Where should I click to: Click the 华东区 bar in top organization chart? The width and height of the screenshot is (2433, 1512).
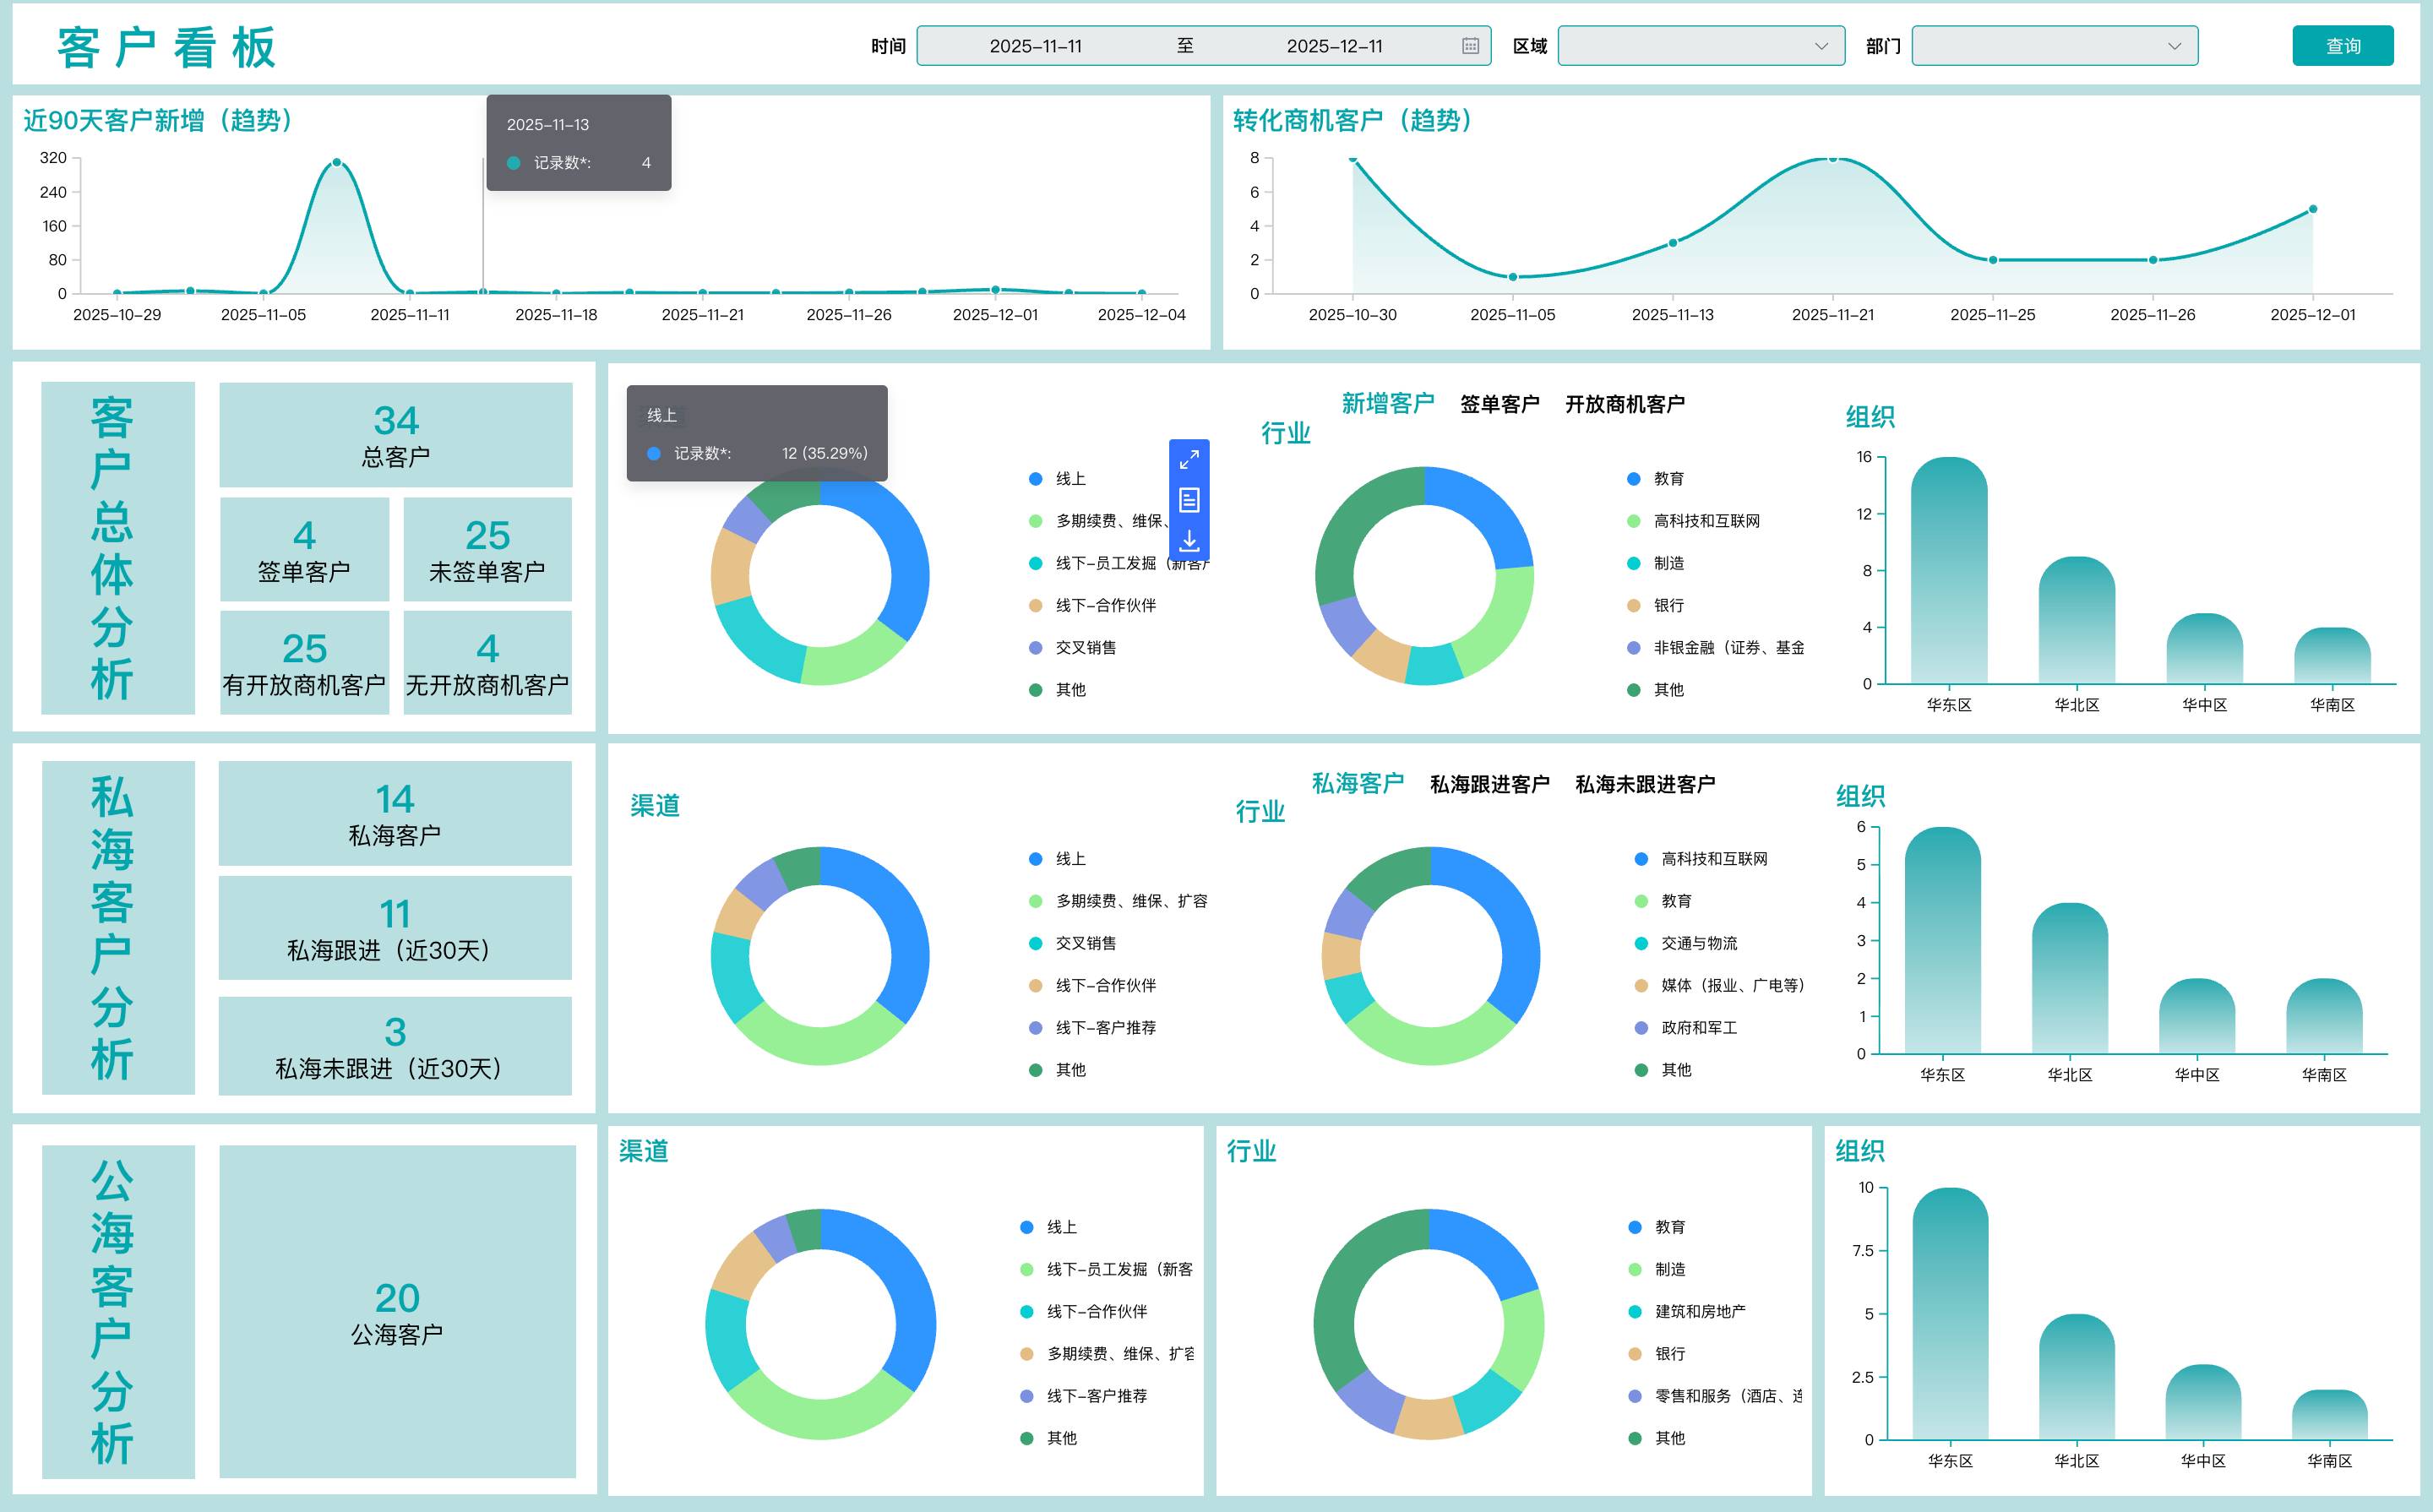coord(1948,570)
